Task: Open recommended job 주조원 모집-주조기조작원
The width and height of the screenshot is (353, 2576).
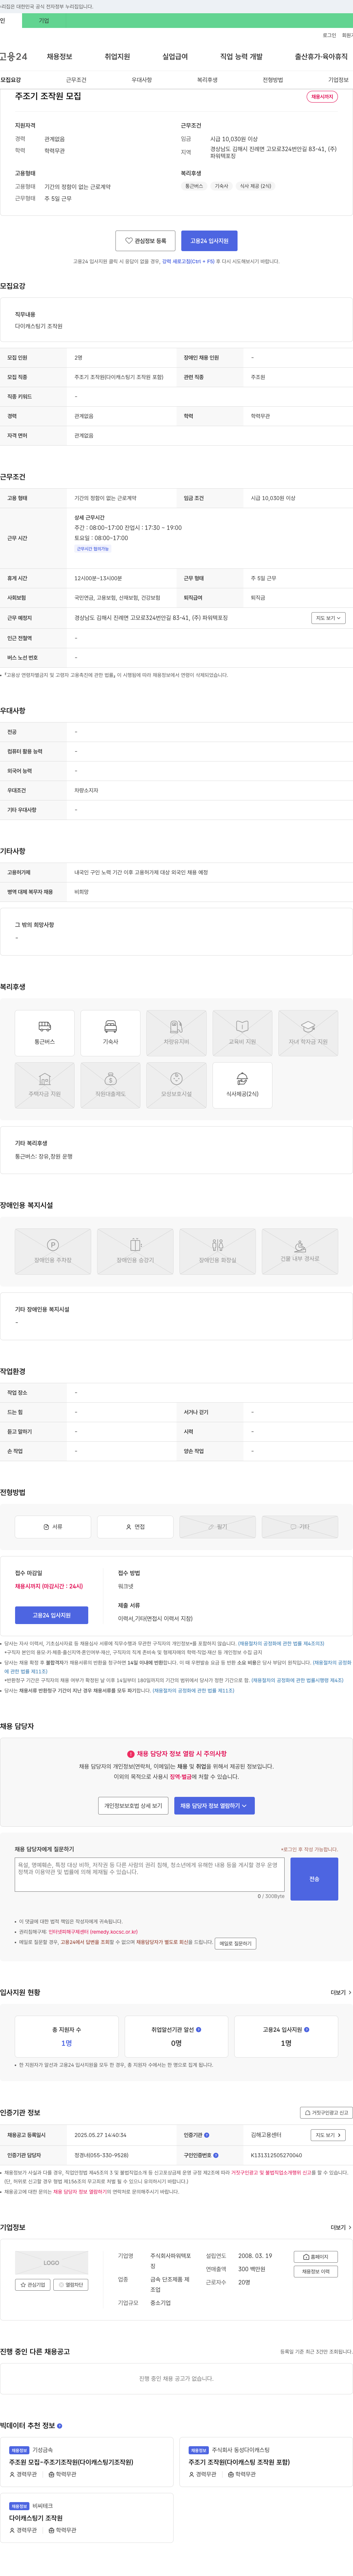Action: point(71,2462)
